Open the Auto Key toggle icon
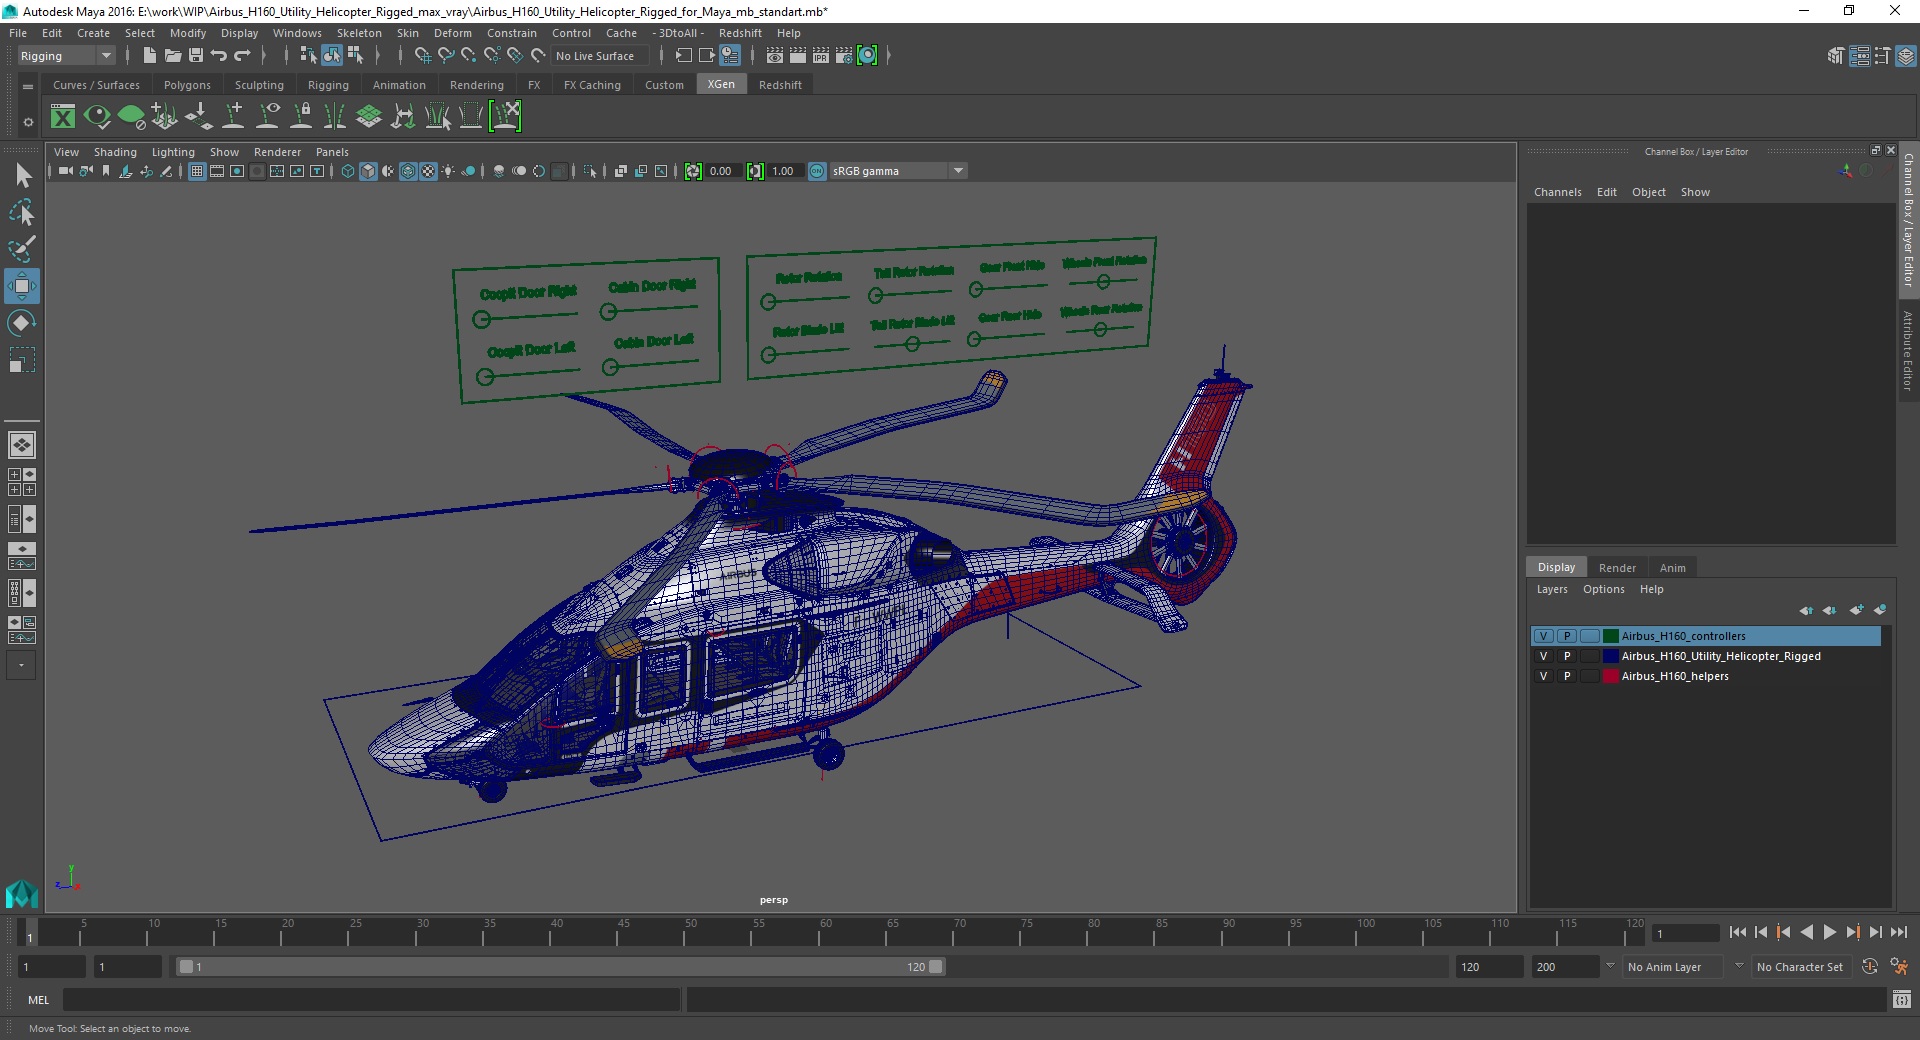The image size is (1920, 1040). click(x=1869, y=967)
